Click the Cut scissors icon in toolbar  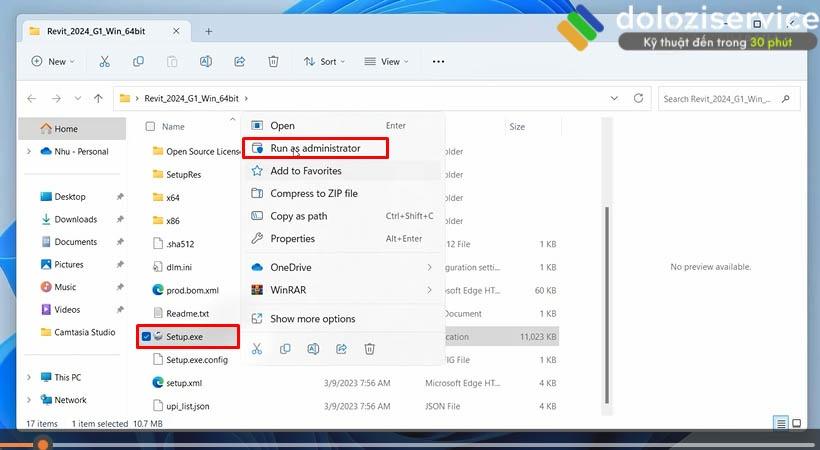[104, 61]
